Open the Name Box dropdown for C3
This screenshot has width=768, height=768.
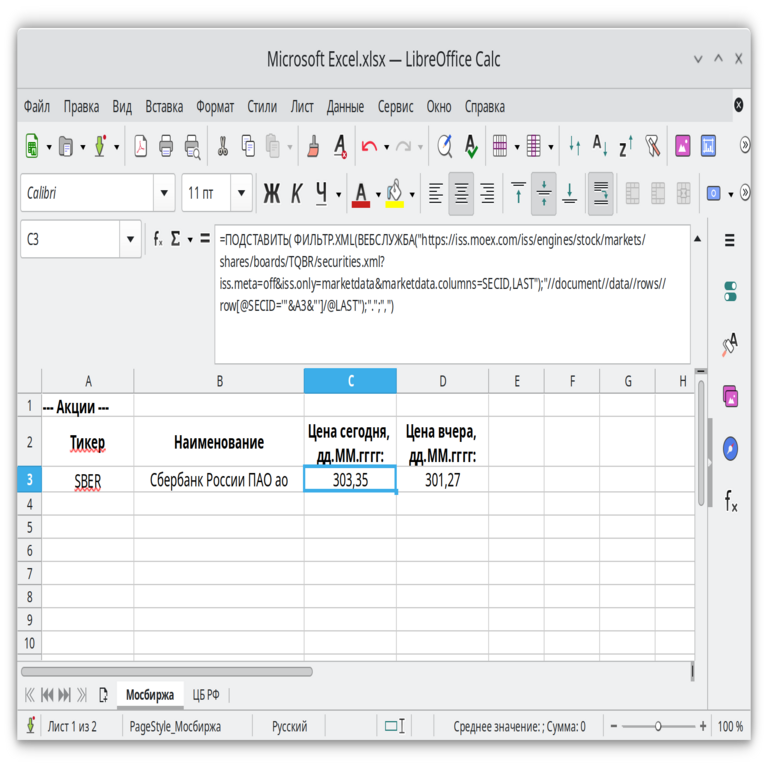click(130, 239)
